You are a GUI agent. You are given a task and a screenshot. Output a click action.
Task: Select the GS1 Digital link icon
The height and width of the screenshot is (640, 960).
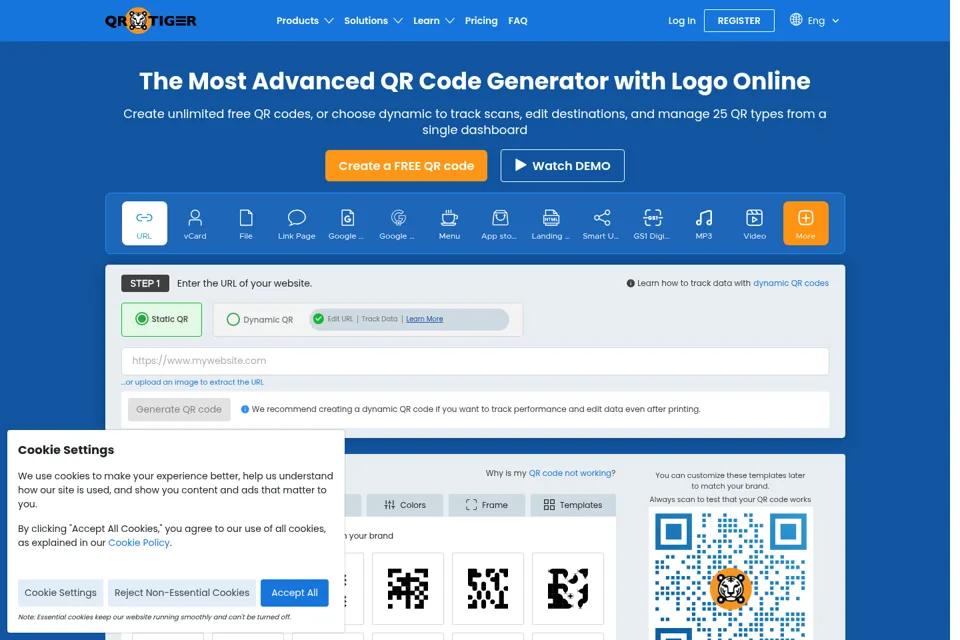coord(652,223)
